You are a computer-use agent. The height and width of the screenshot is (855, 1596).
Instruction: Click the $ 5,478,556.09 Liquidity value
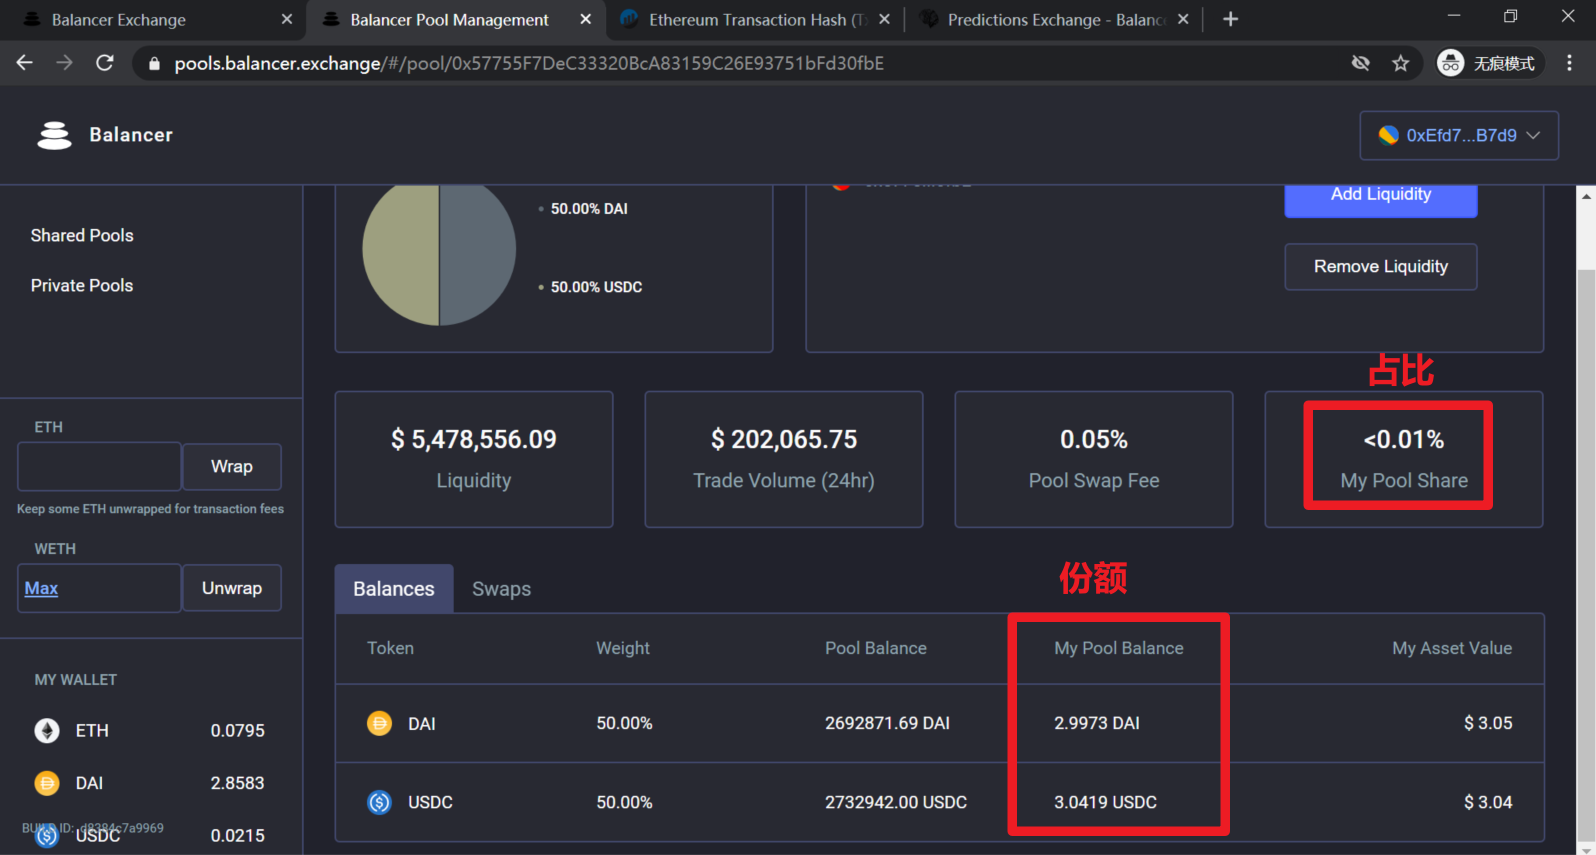click(474, 440)
